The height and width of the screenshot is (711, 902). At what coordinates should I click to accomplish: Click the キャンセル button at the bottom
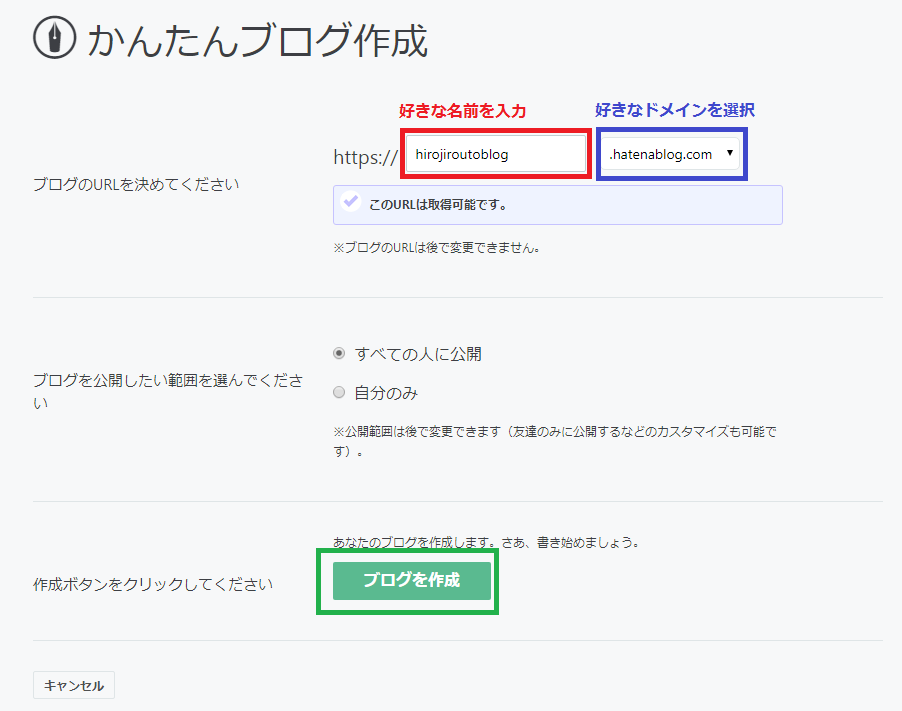tap(73, 685)
